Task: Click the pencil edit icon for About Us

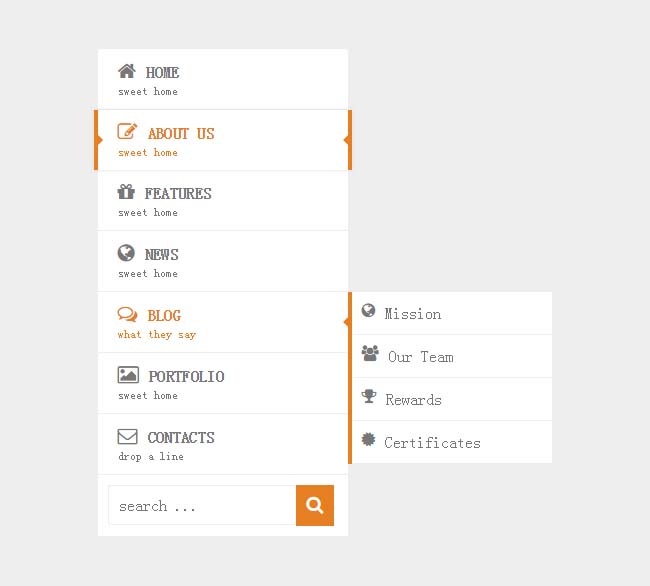Action: click(x=127, y=132)
